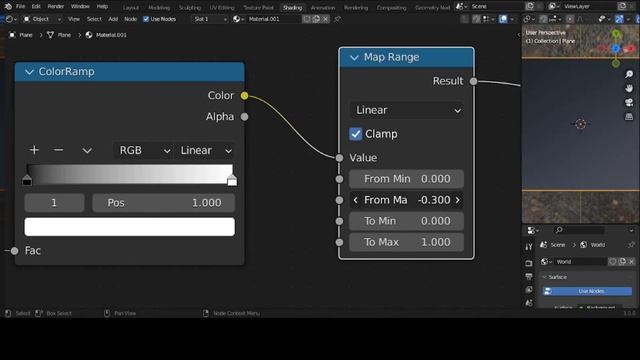Toggle fake user for Material.001
Screen dimensions: 640x360
(307, 19)
